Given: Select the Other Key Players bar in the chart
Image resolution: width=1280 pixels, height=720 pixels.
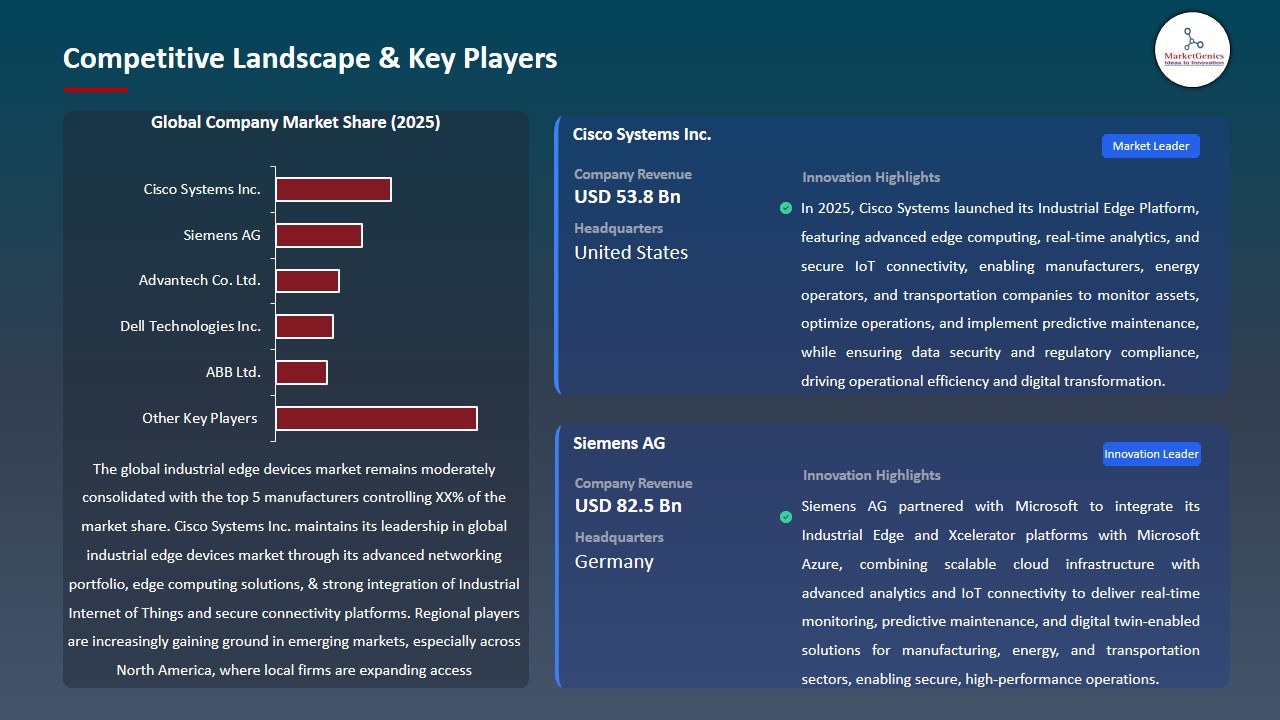Looking at the screenshot, I should [376, 418].
